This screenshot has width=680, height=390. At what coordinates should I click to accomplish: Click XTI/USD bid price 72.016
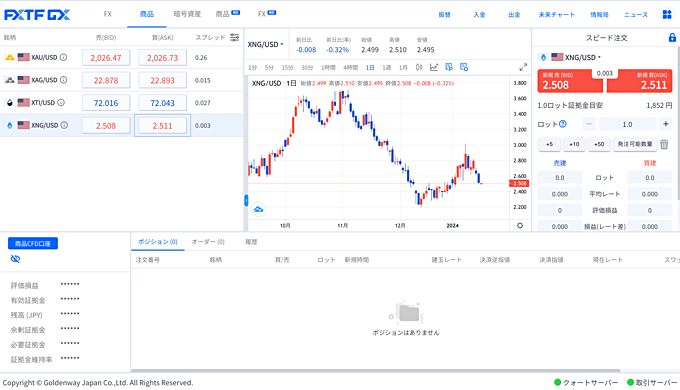pyautogui.click(x=106, y=103)
